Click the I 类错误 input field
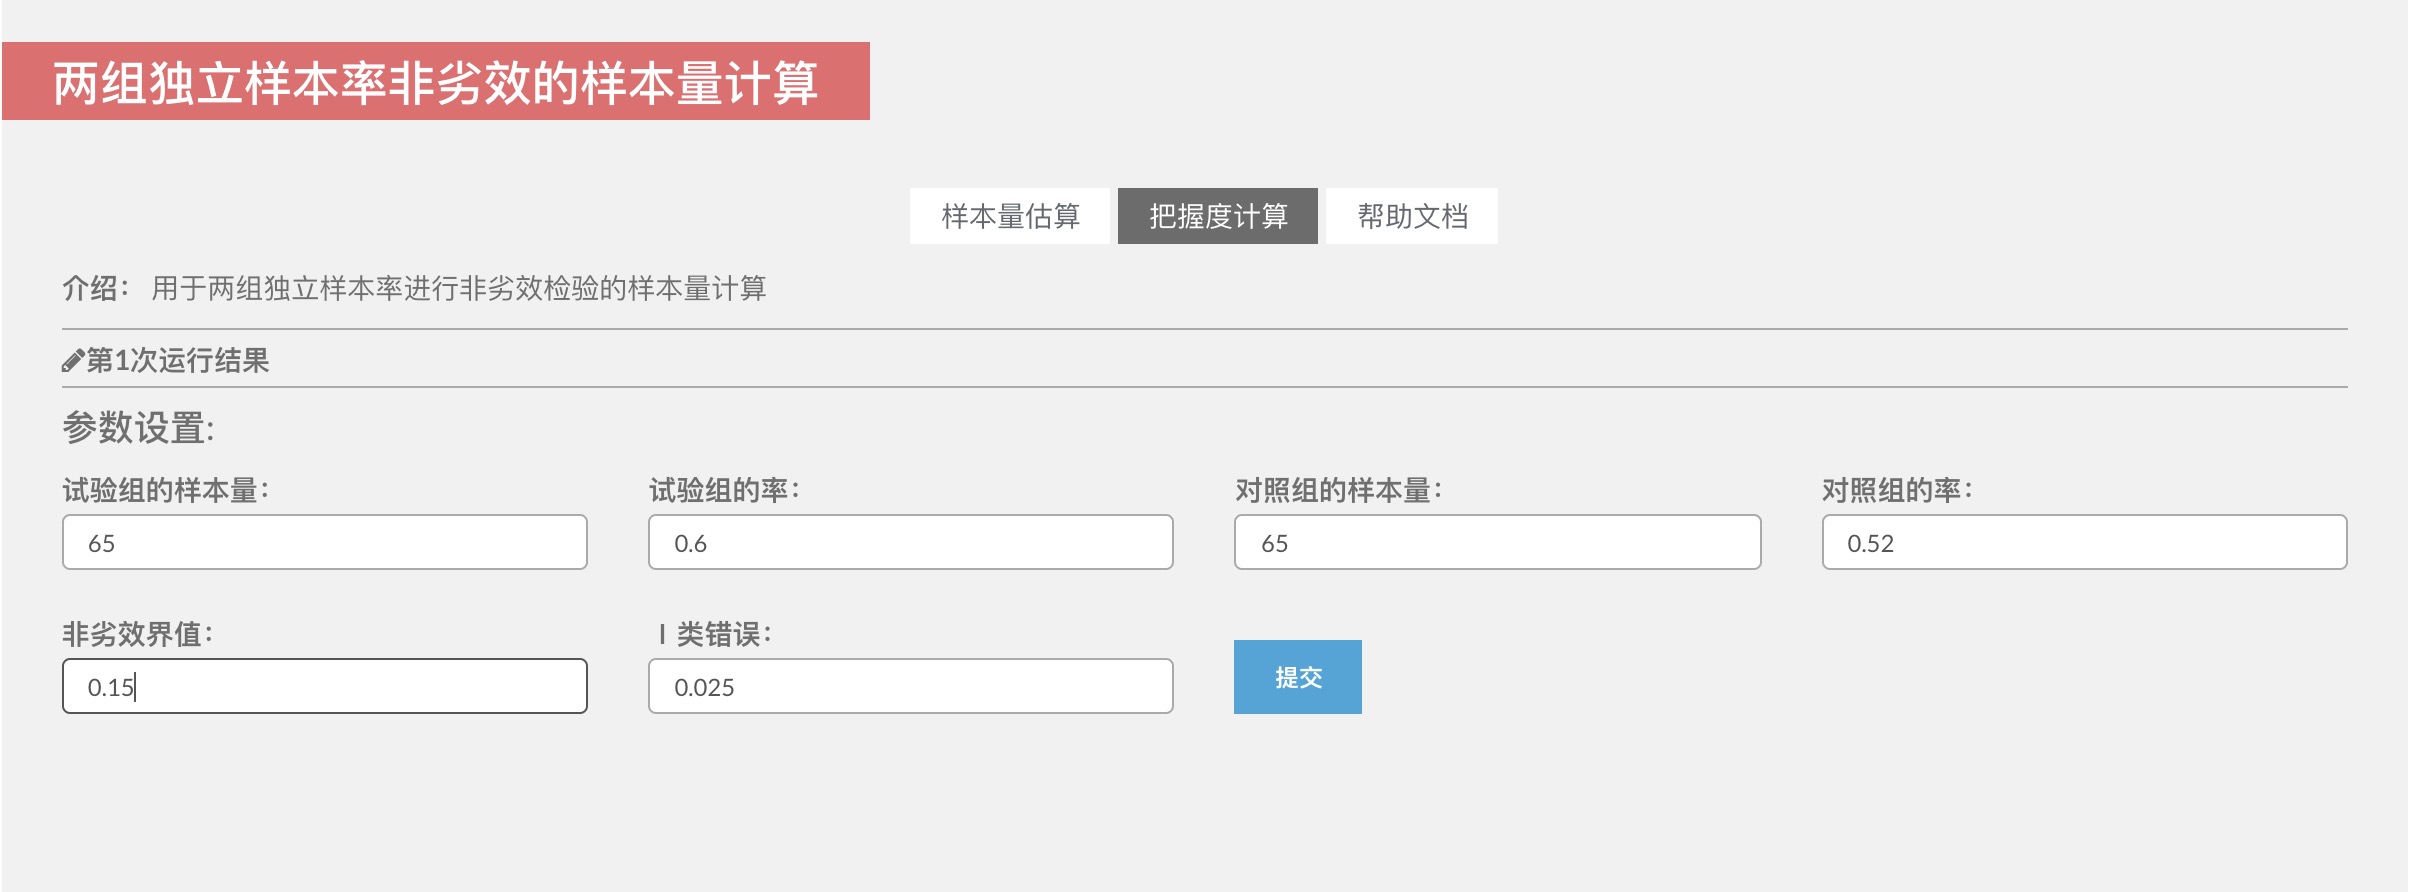This screenshot has width=2412, height=892. 911,686
